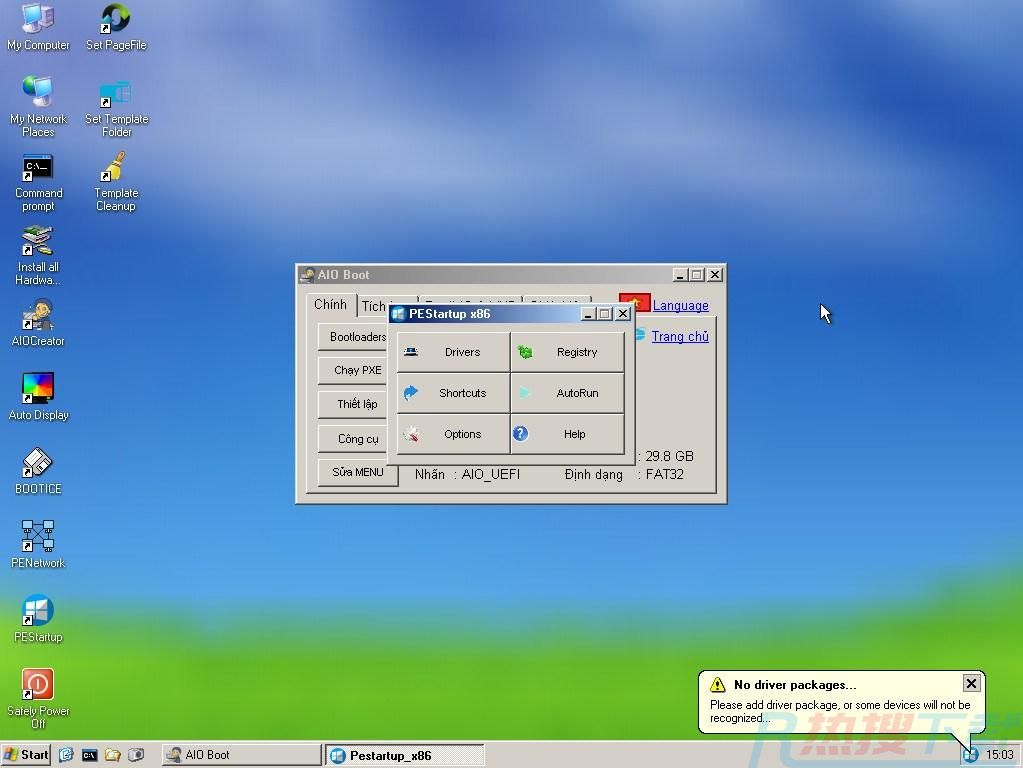
Task: Click the Help button in PEStartup
Action: click(x=568, y=435)
